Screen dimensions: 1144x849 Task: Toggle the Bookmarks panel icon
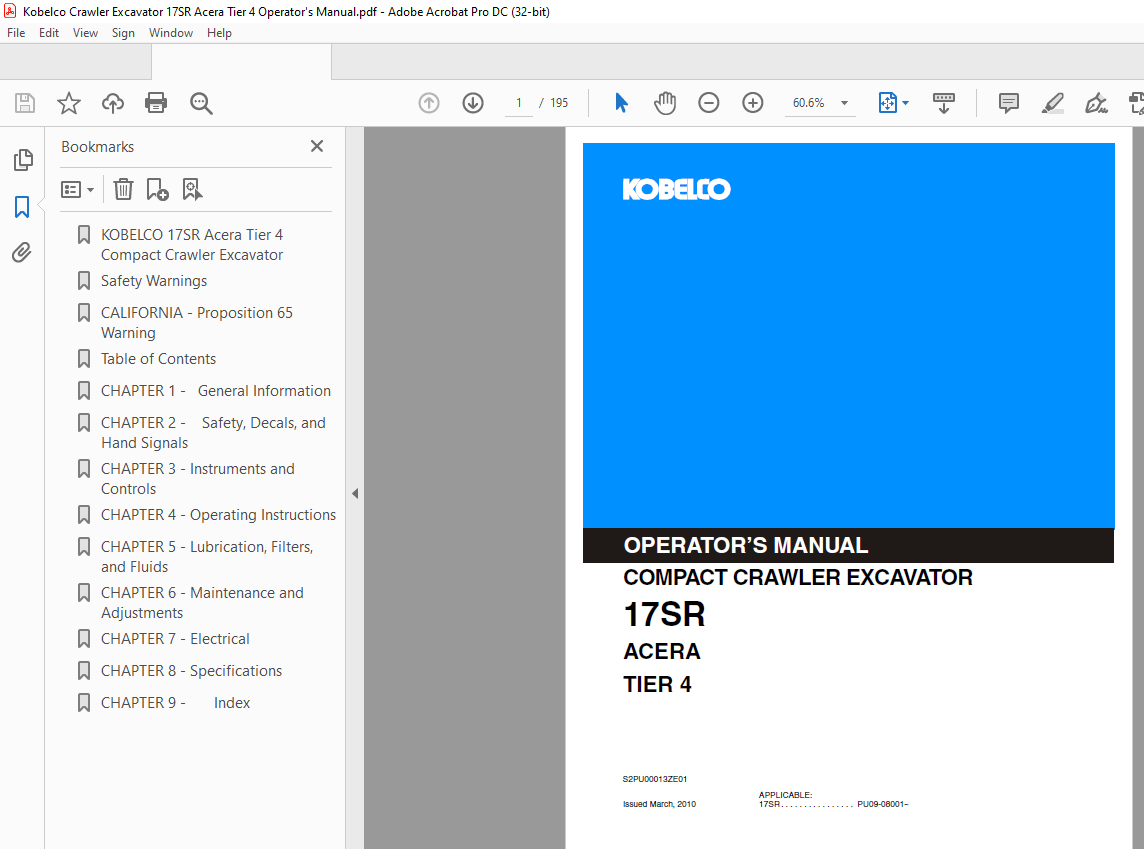click(x=22, y=207)
